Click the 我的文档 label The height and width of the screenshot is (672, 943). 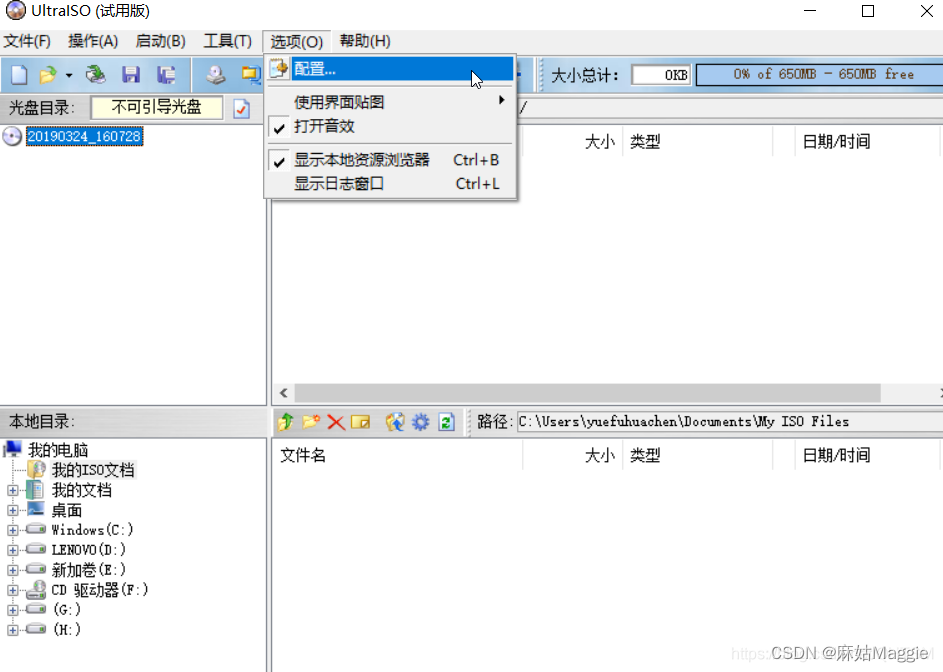(81, 490)
